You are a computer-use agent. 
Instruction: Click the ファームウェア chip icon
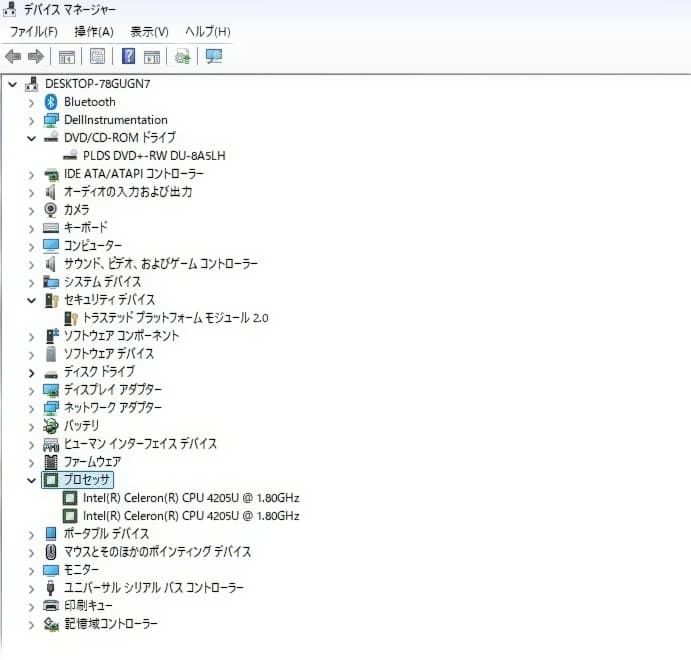(x=51, y=462)
